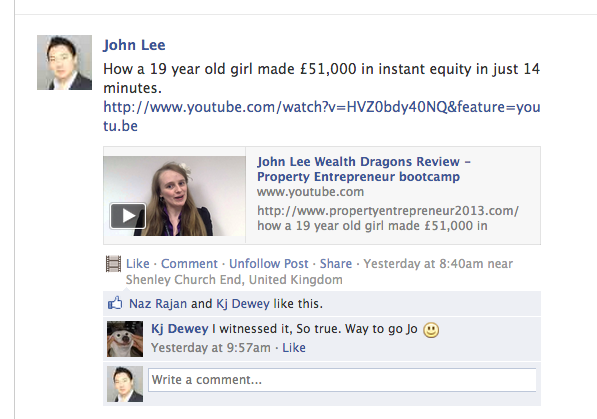Share this post
The width and height of the screenshot is (597, 419).
tap(336, 264)
